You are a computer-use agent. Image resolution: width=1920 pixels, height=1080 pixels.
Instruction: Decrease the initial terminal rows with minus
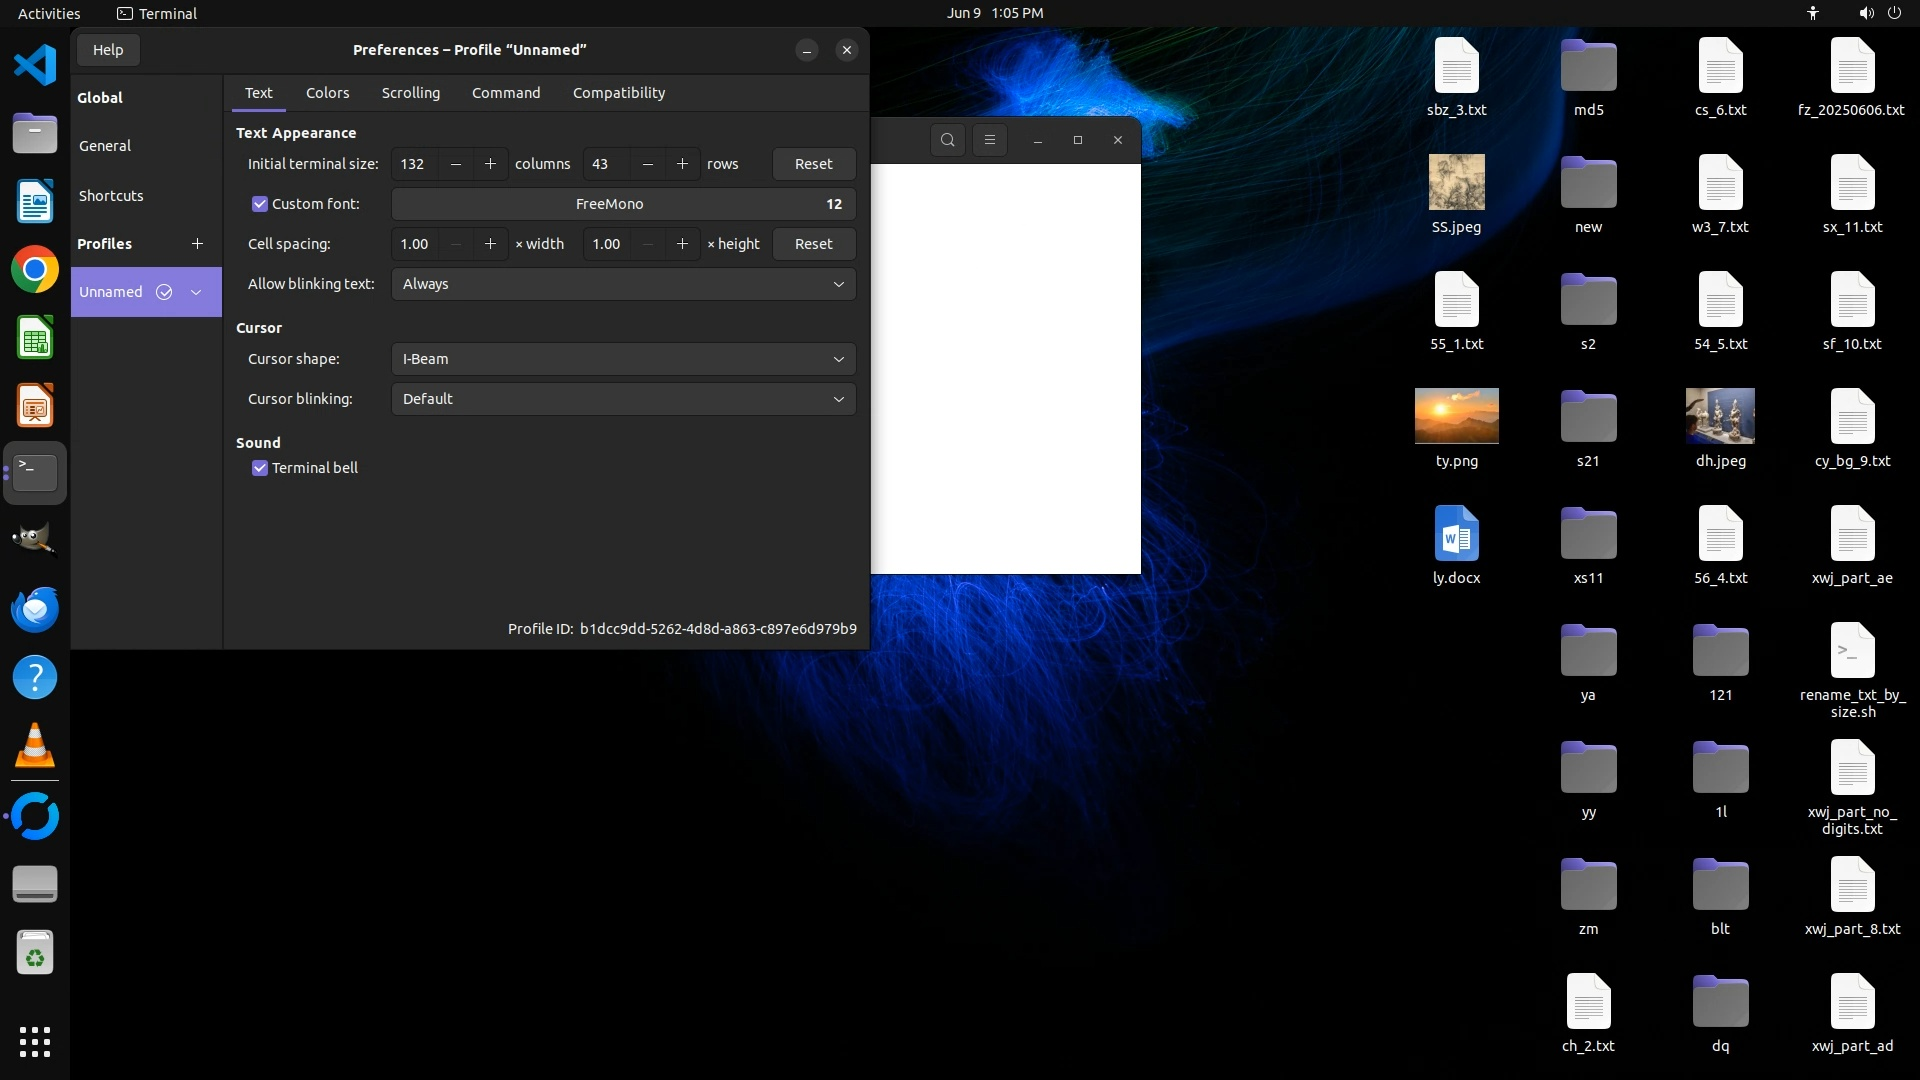648,164
